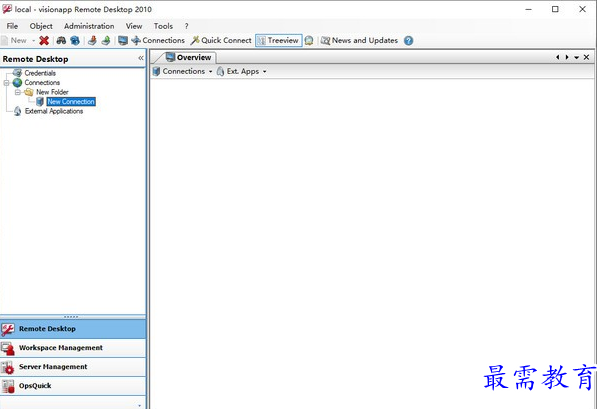Maximize the visionapp window
Viewport: 605px width, 409px height.
(x=555, y=9)
